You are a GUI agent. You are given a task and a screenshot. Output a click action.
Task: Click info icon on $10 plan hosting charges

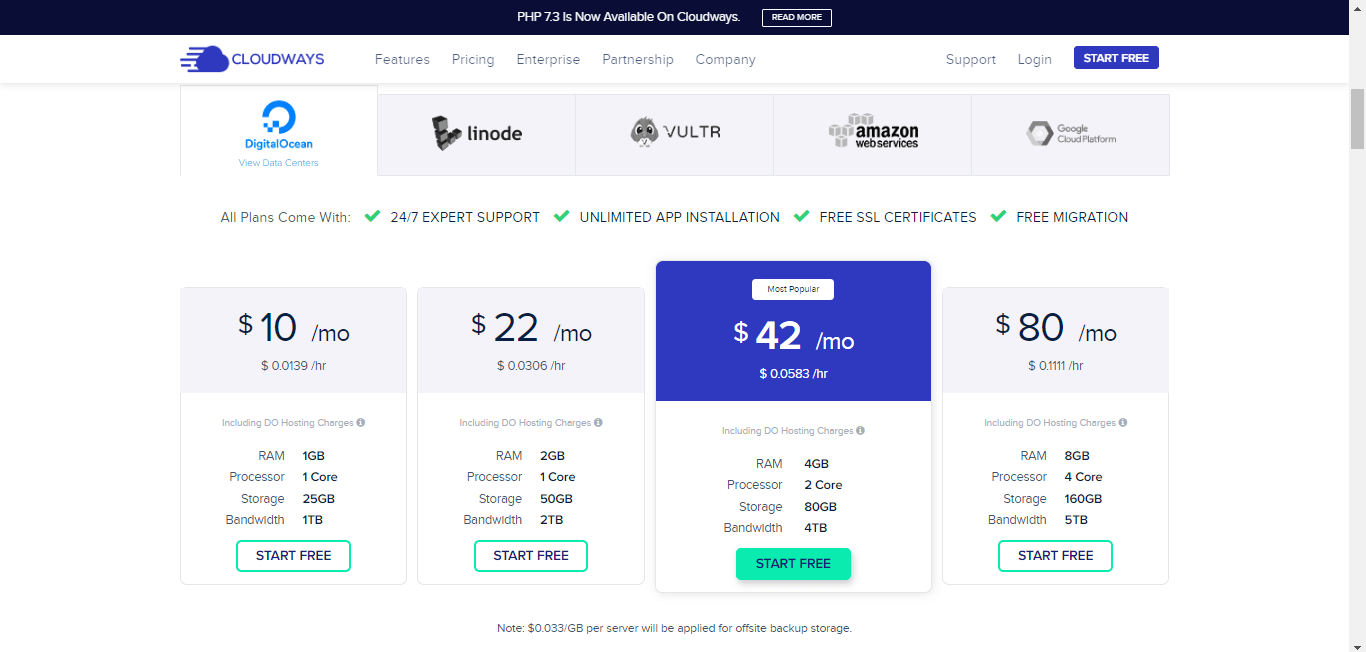361,423
